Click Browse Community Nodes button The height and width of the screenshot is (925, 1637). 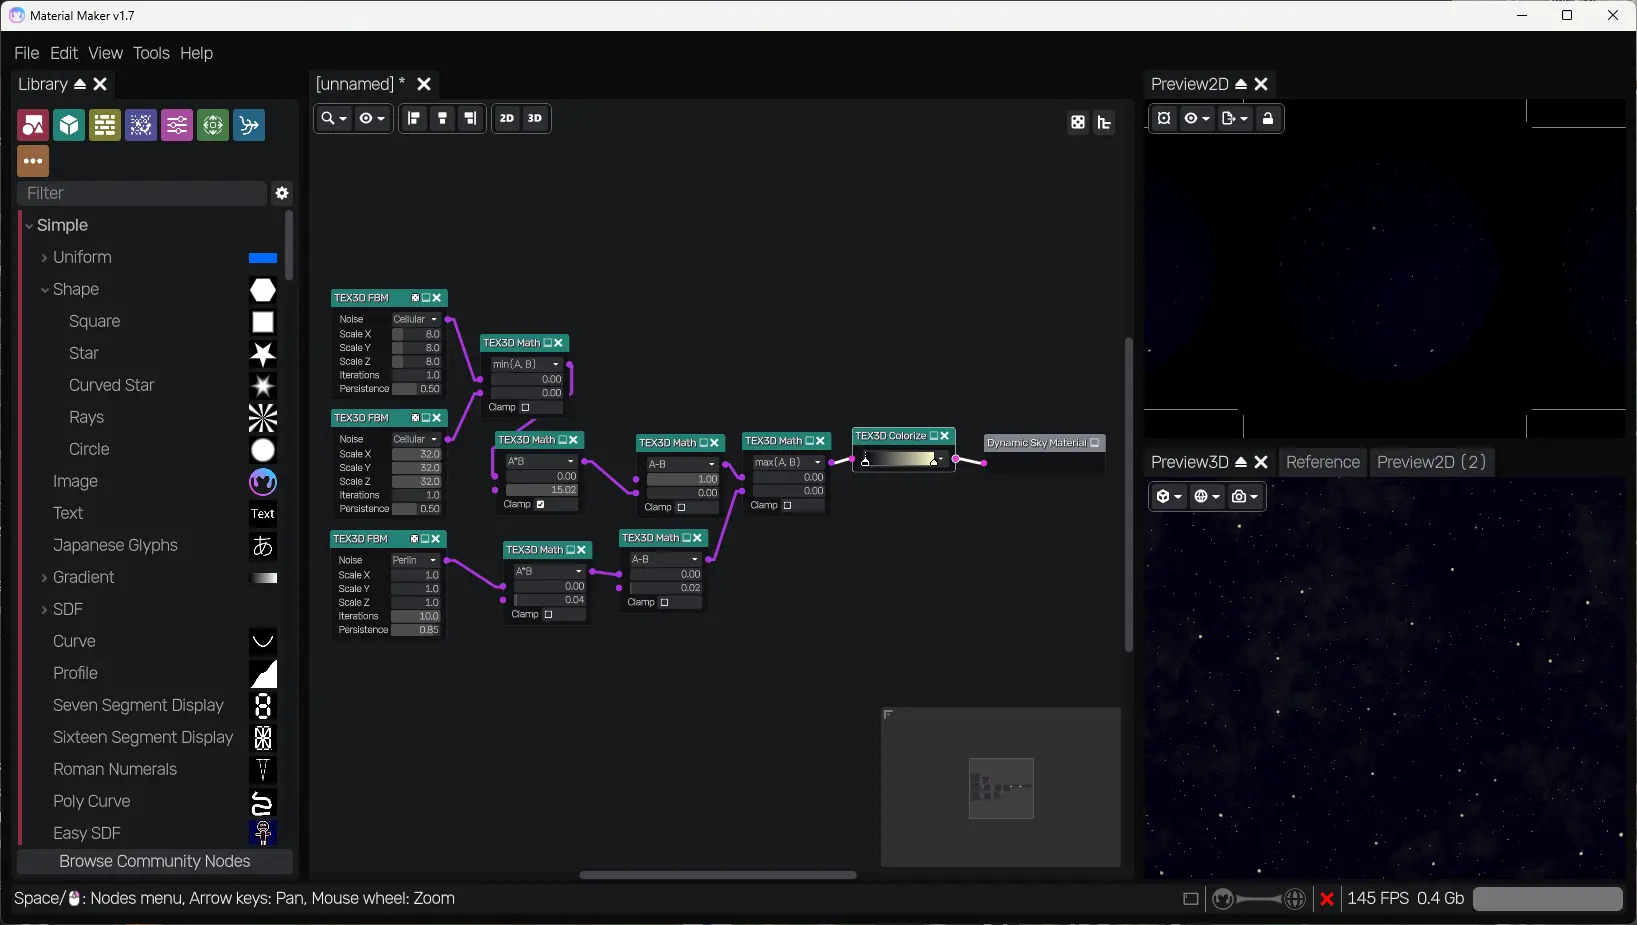click(x=155, y=861)
